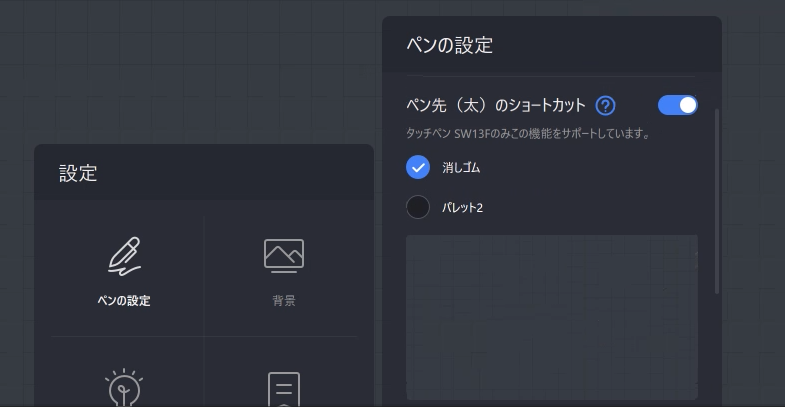Click the タッチペン SW13F support note text
The image size is (785, 407).
point(528,133)
